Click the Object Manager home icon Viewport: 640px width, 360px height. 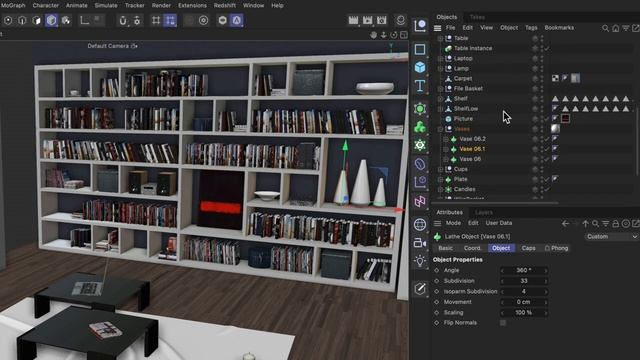click(616, 28)
